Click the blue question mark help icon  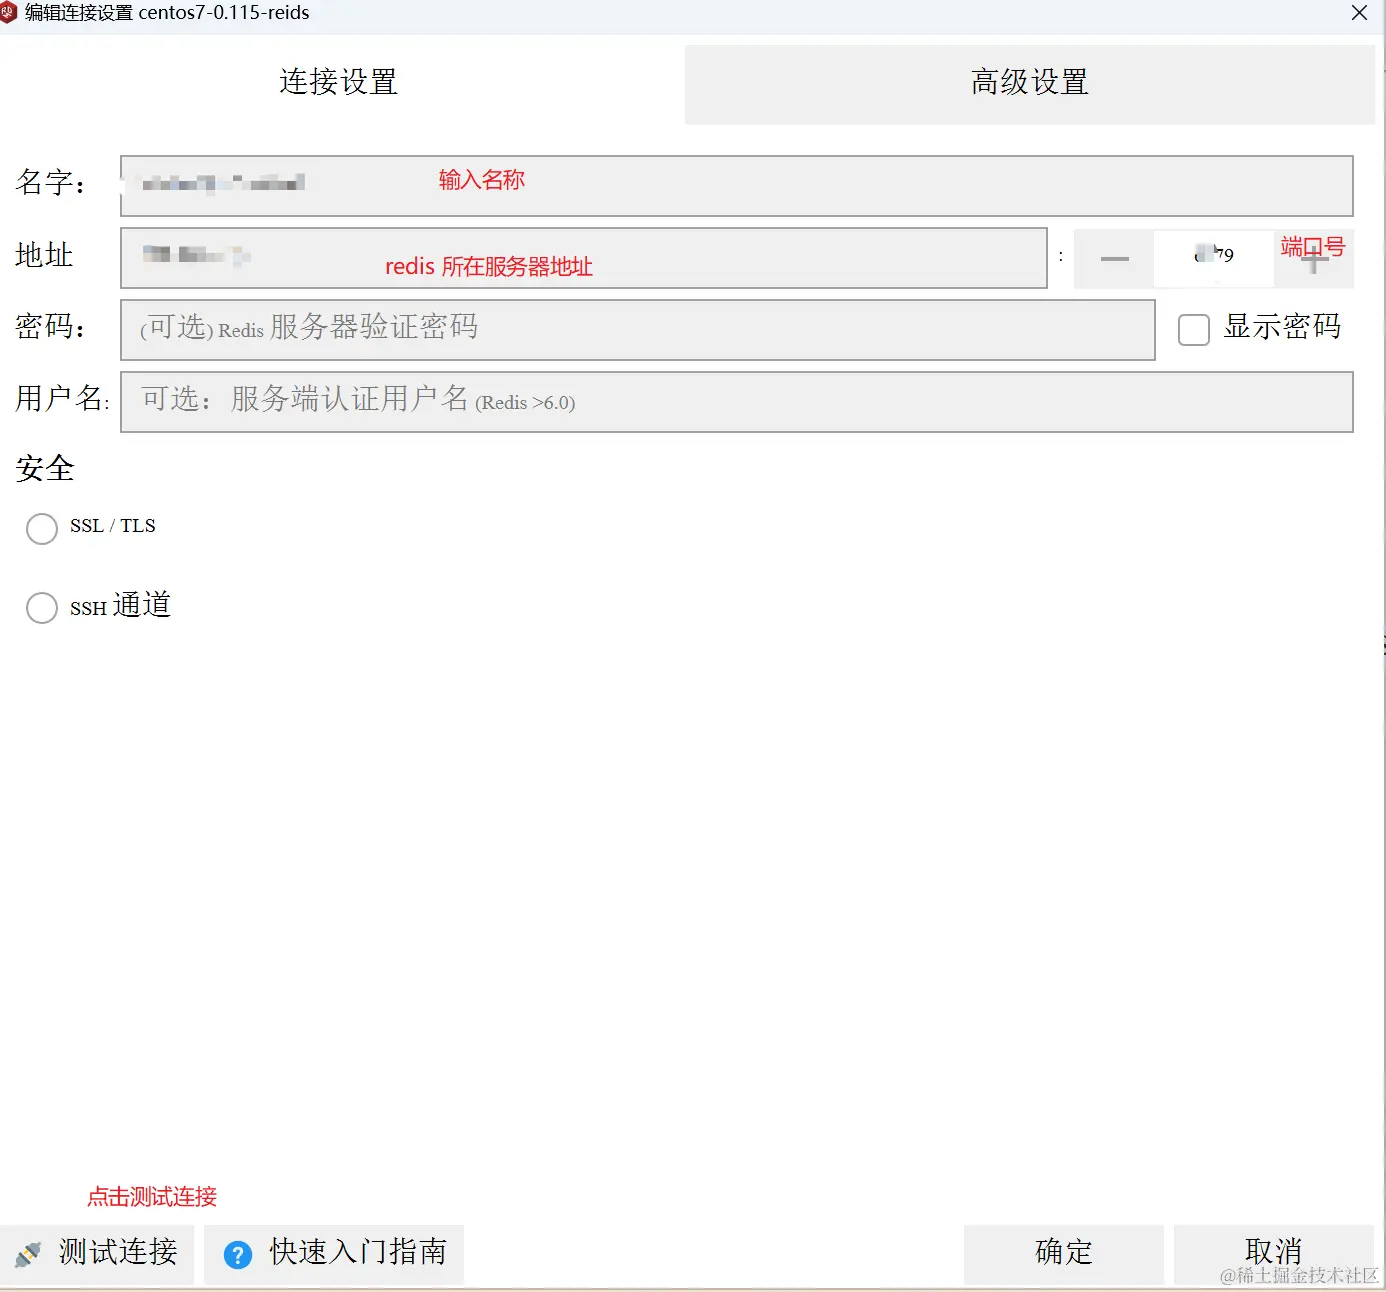(238, 1254)
